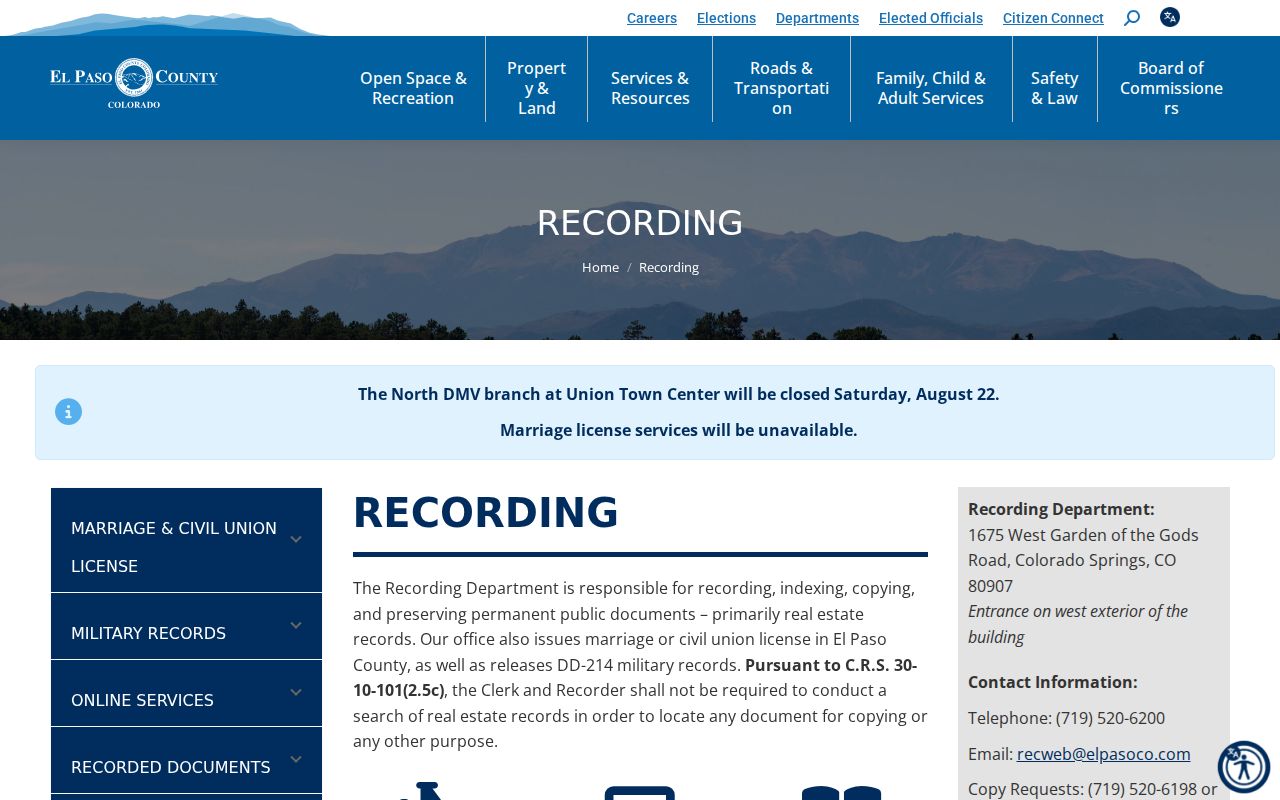
Task: Open the Services & Resources menu
Action: coord(650,88)
